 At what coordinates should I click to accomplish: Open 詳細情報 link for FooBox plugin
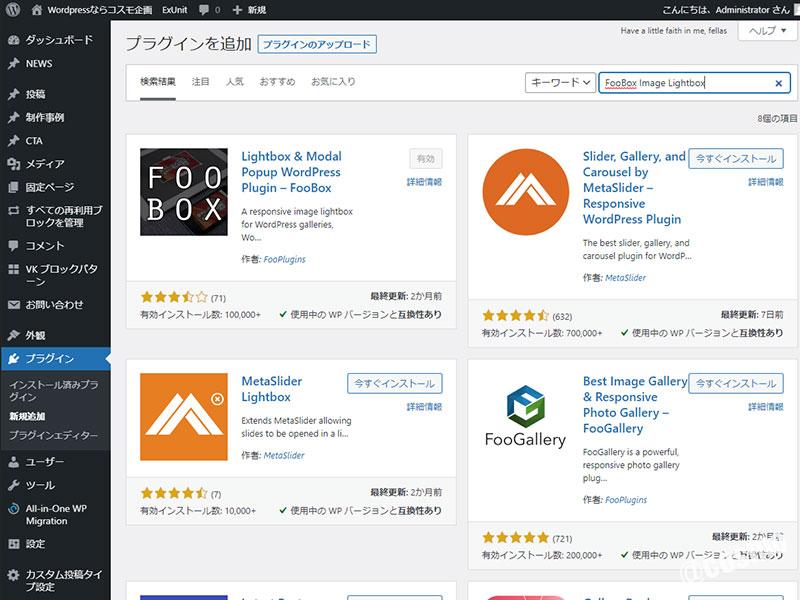click(x=424, y=182)
